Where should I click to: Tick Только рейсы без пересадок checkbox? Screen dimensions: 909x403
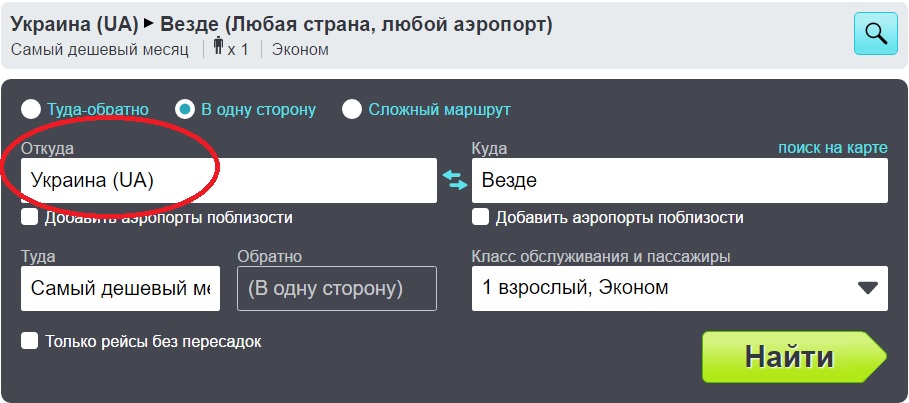point(30,341)
